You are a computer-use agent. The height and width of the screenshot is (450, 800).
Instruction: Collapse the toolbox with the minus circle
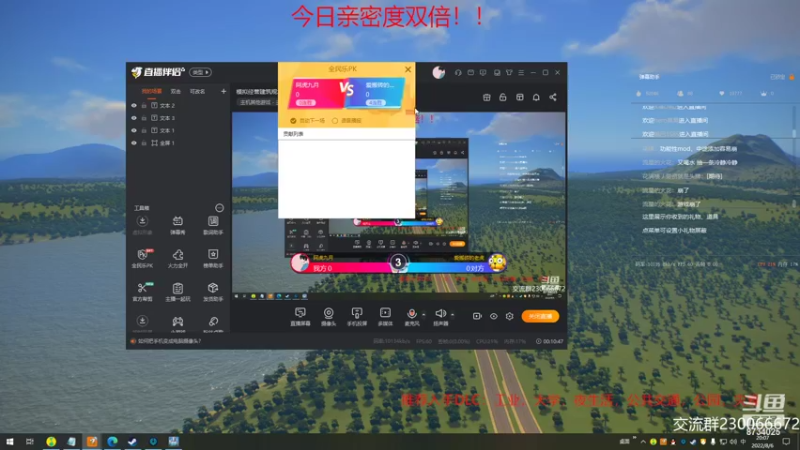[x=219, y=208]
